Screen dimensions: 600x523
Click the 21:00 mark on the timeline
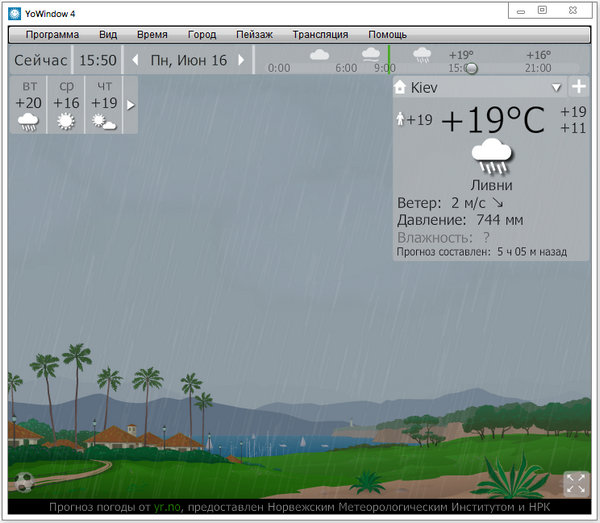pos(537,68)
